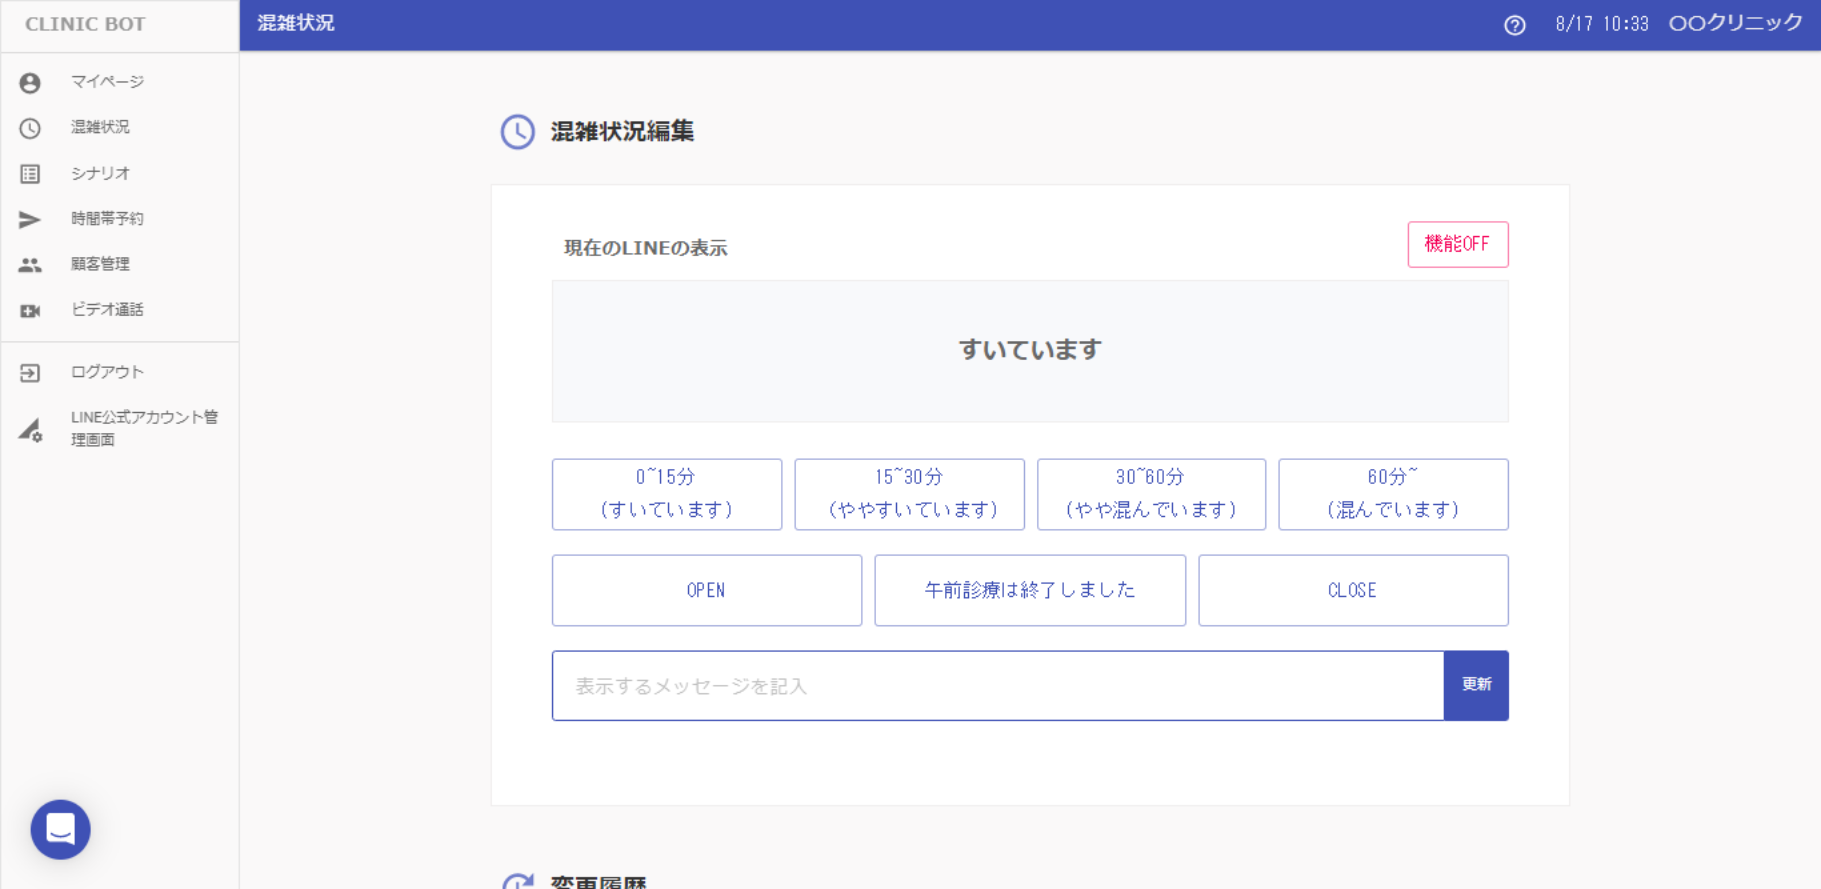Select 0~15分 (すいています) status
Viewport: 1821px width, 889px height.
click(x=666, y=494)
